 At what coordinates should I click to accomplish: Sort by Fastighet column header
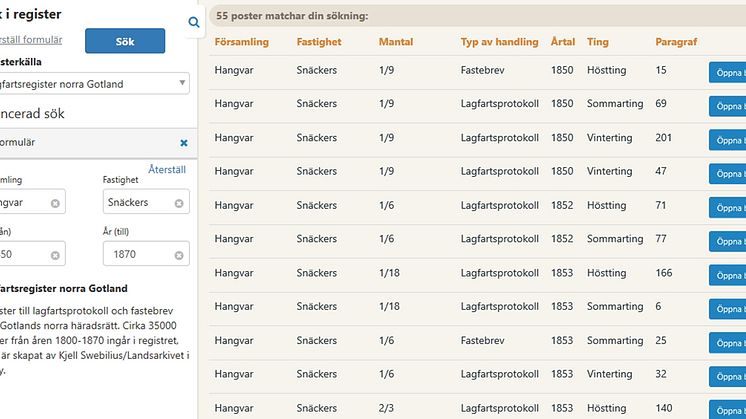[x=319, y=42]
